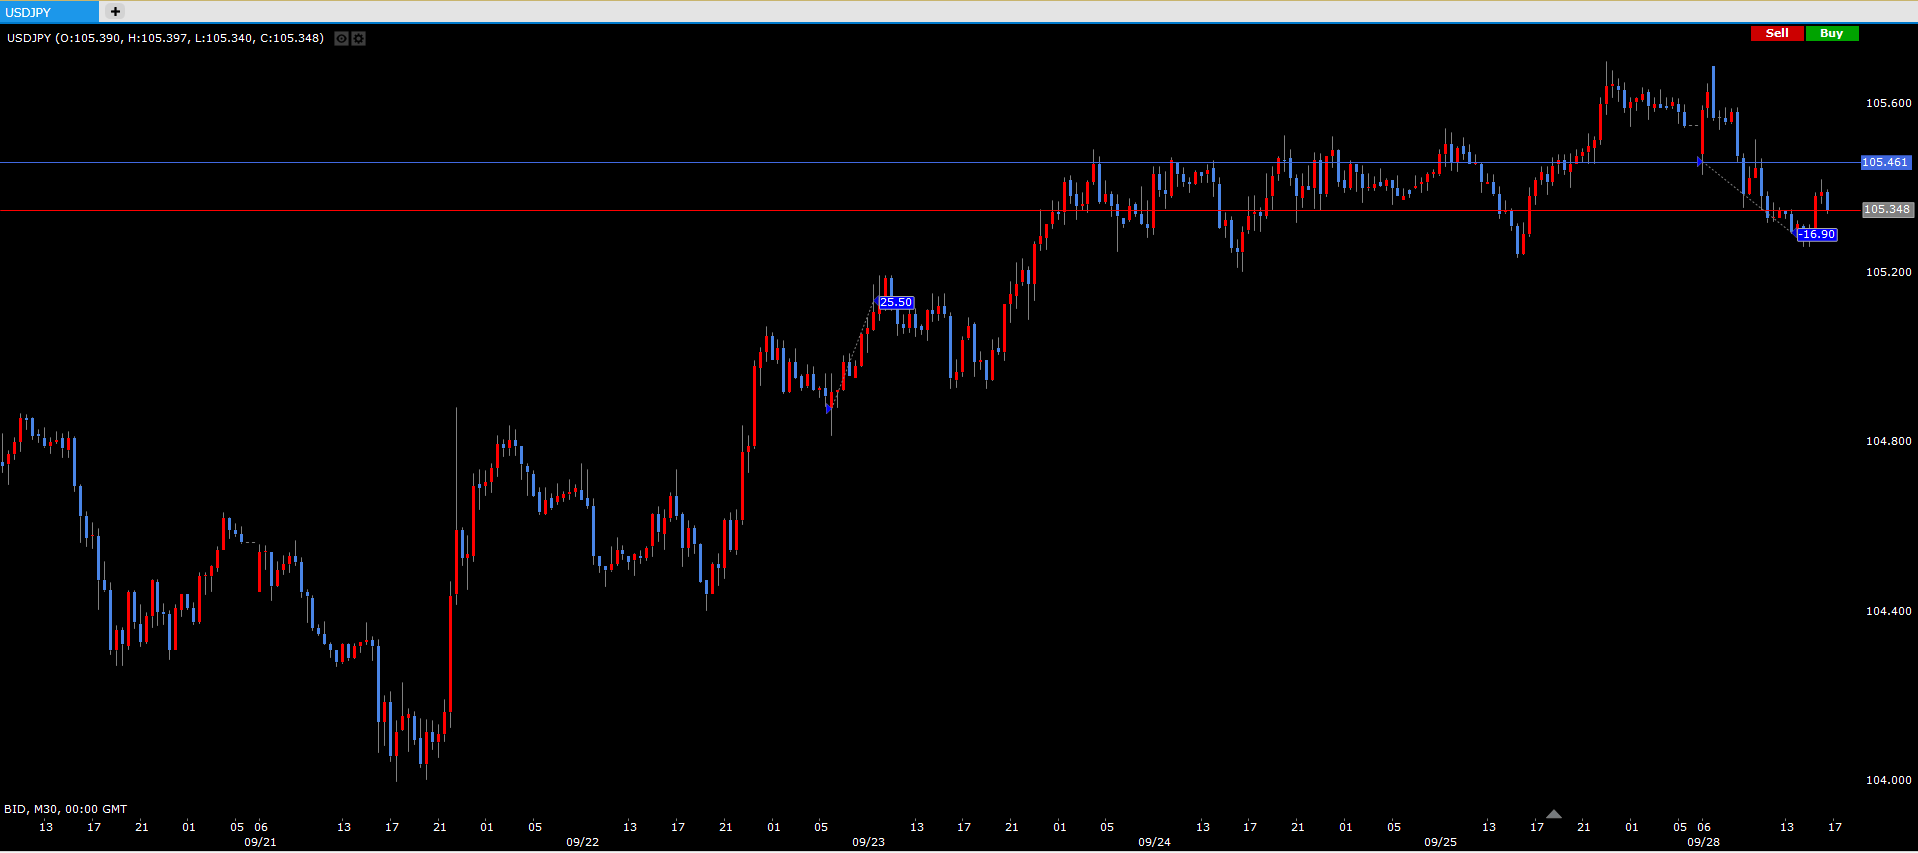Expand the gray triangle on the time axis
The height and width of the screenshot is (853, 1918).
click(1553, 814)
